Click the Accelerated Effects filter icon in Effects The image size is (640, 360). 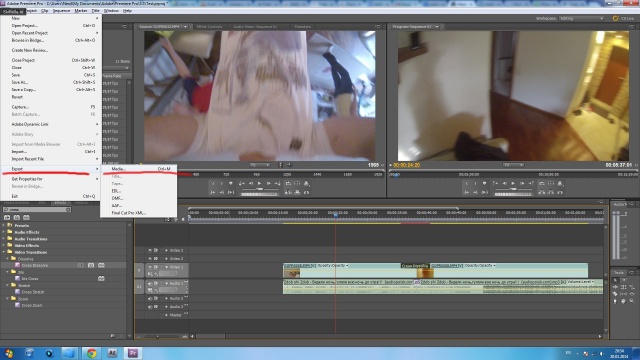point(7,217)
